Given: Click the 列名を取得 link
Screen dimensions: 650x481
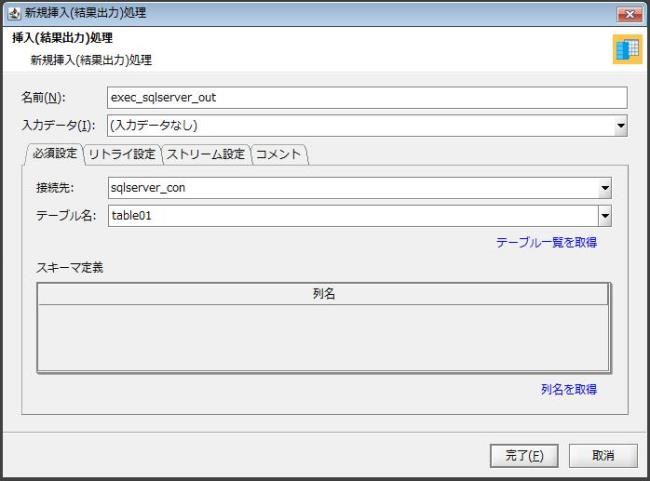Looking at the screenshot, I should [569, 389].
